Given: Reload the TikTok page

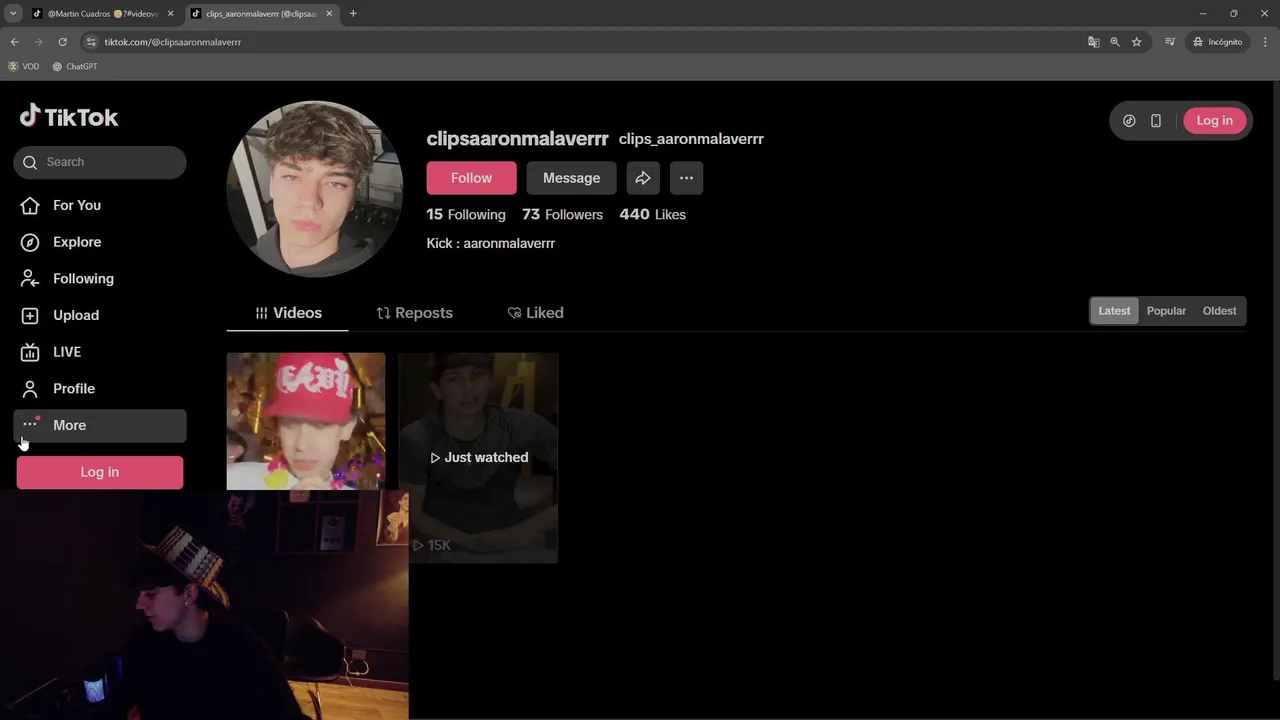Looking at the screenshot, I should coord(62,42).
